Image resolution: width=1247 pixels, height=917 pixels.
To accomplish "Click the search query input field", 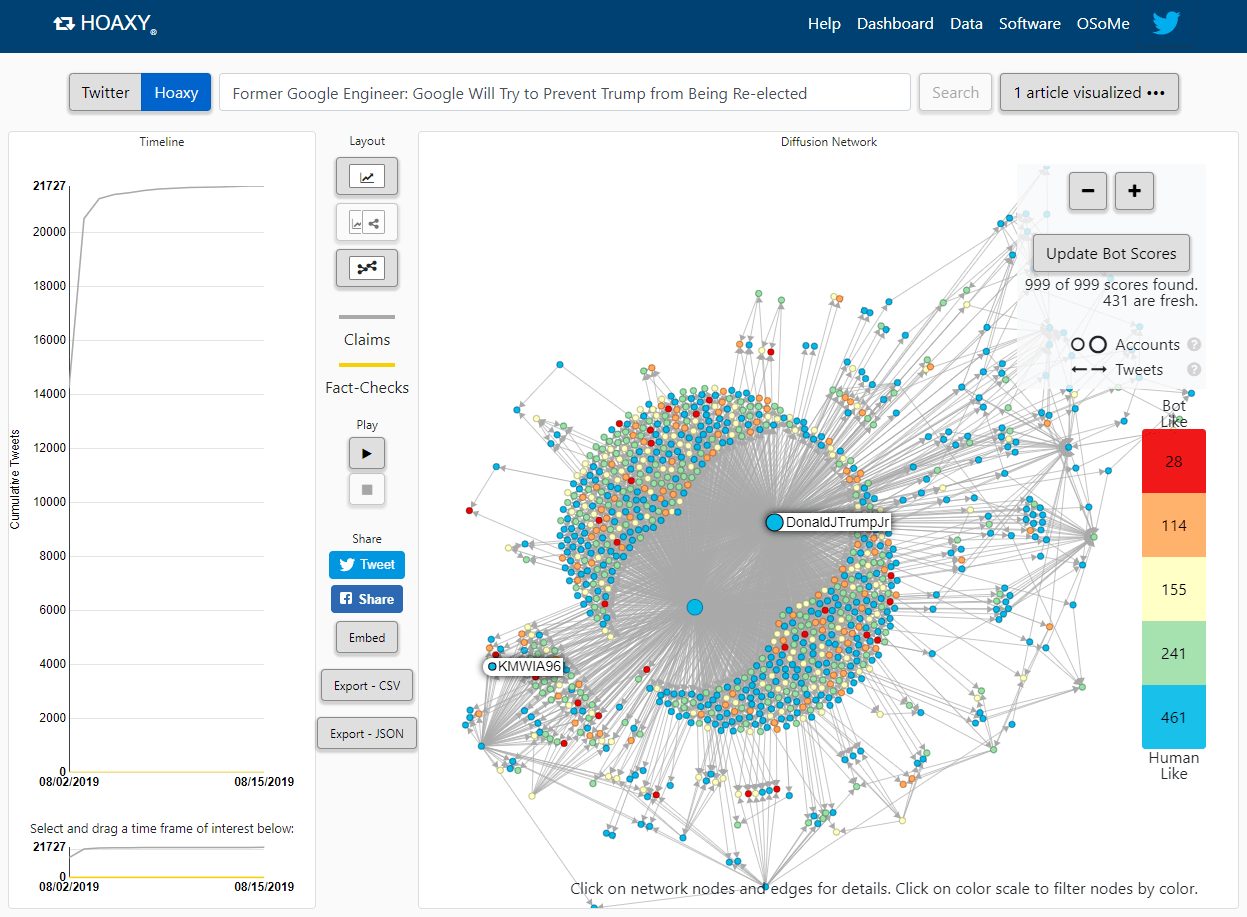I will coord(565,92).
